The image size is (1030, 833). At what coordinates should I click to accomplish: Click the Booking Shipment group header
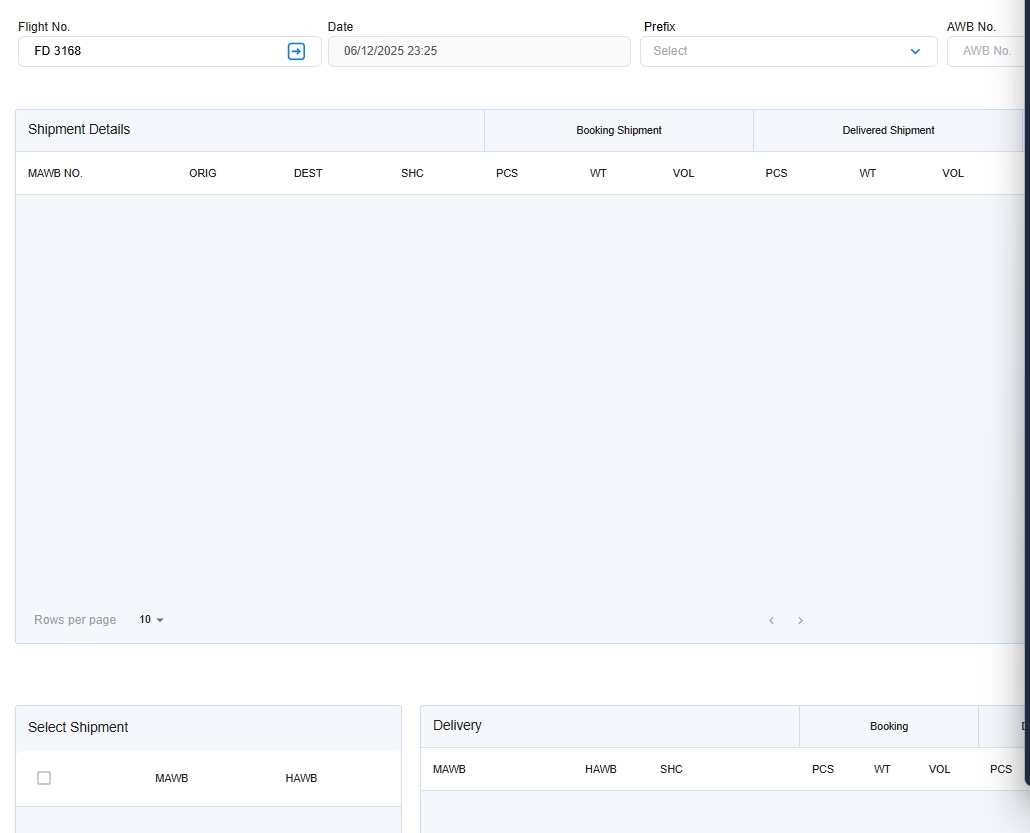[618, 131]
